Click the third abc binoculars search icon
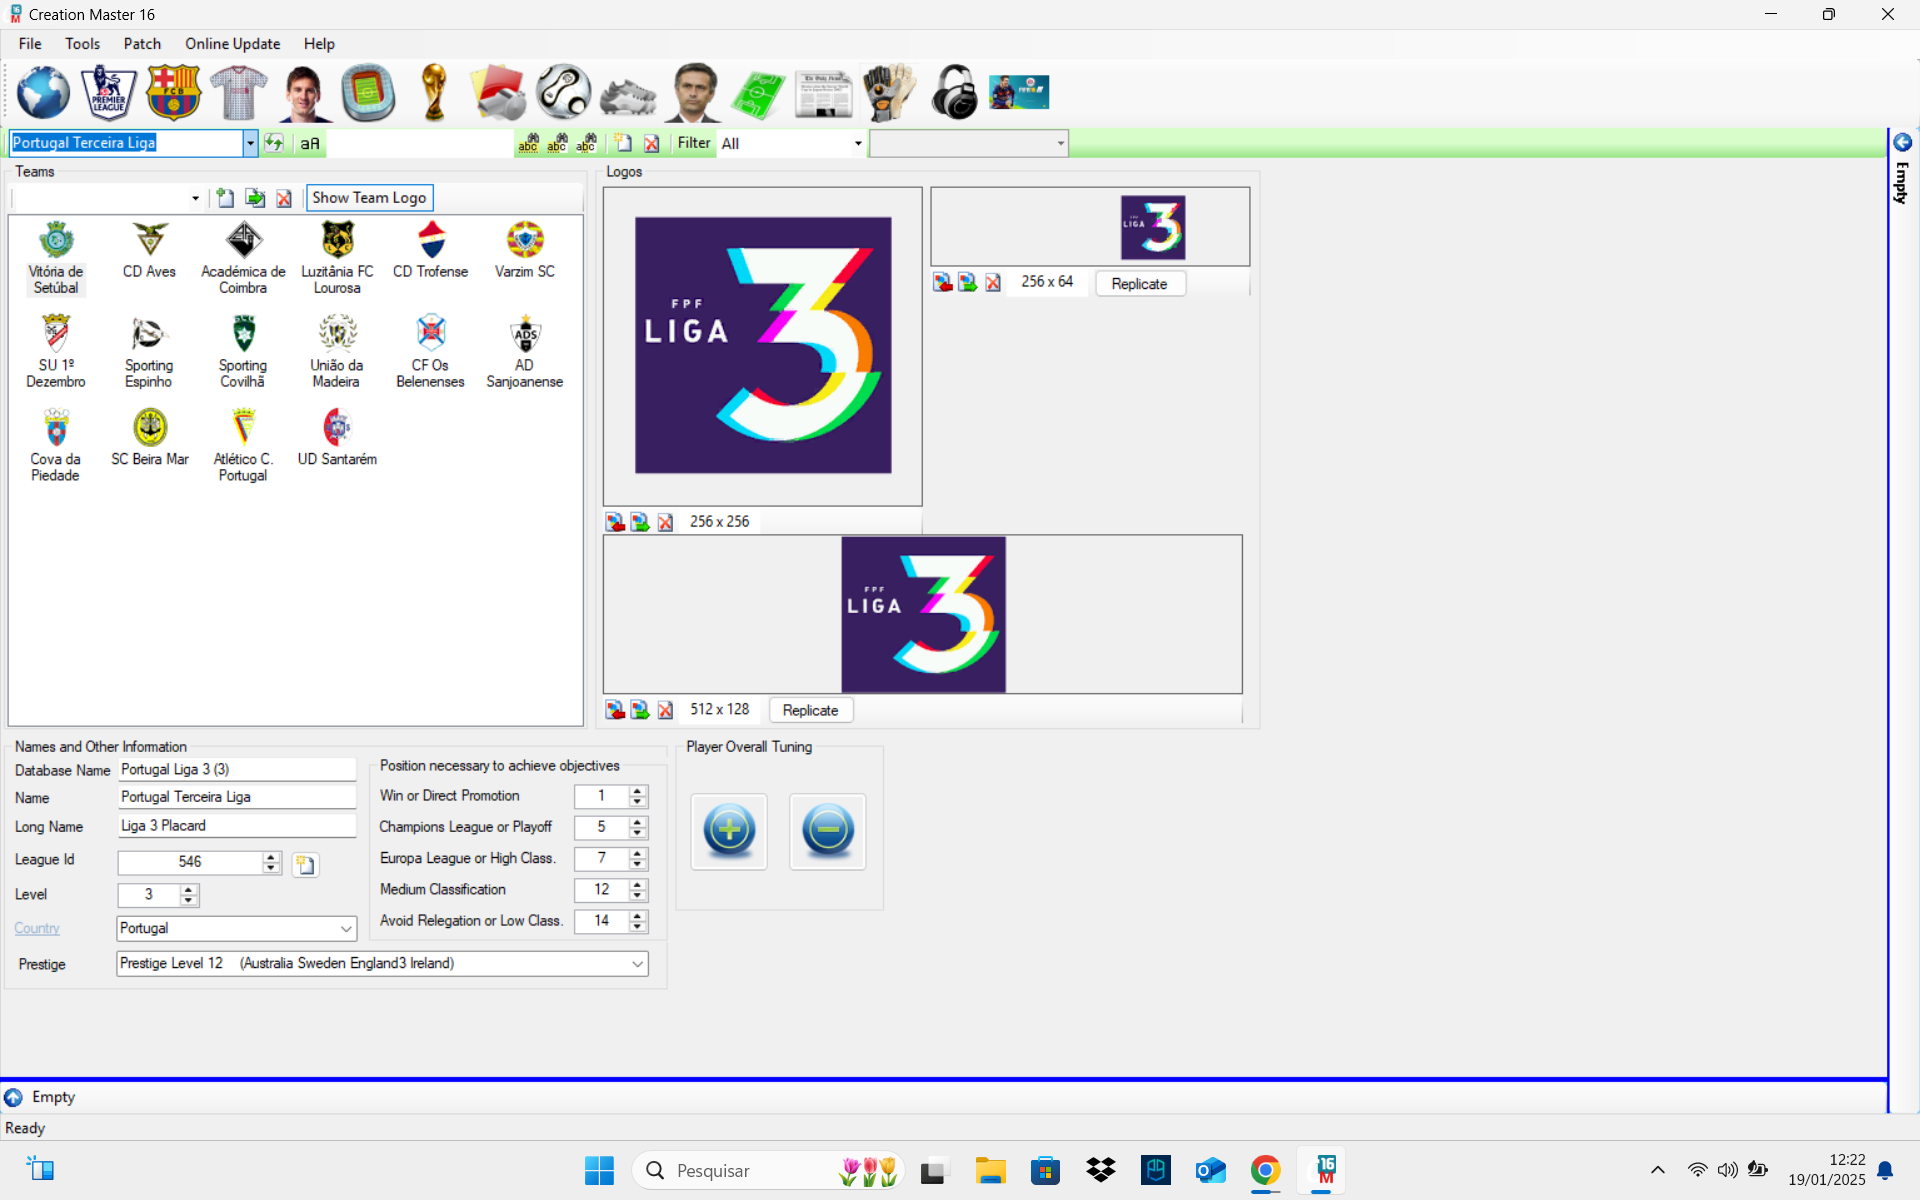This screenshot has height=1200, width=1920. point(586,143)
